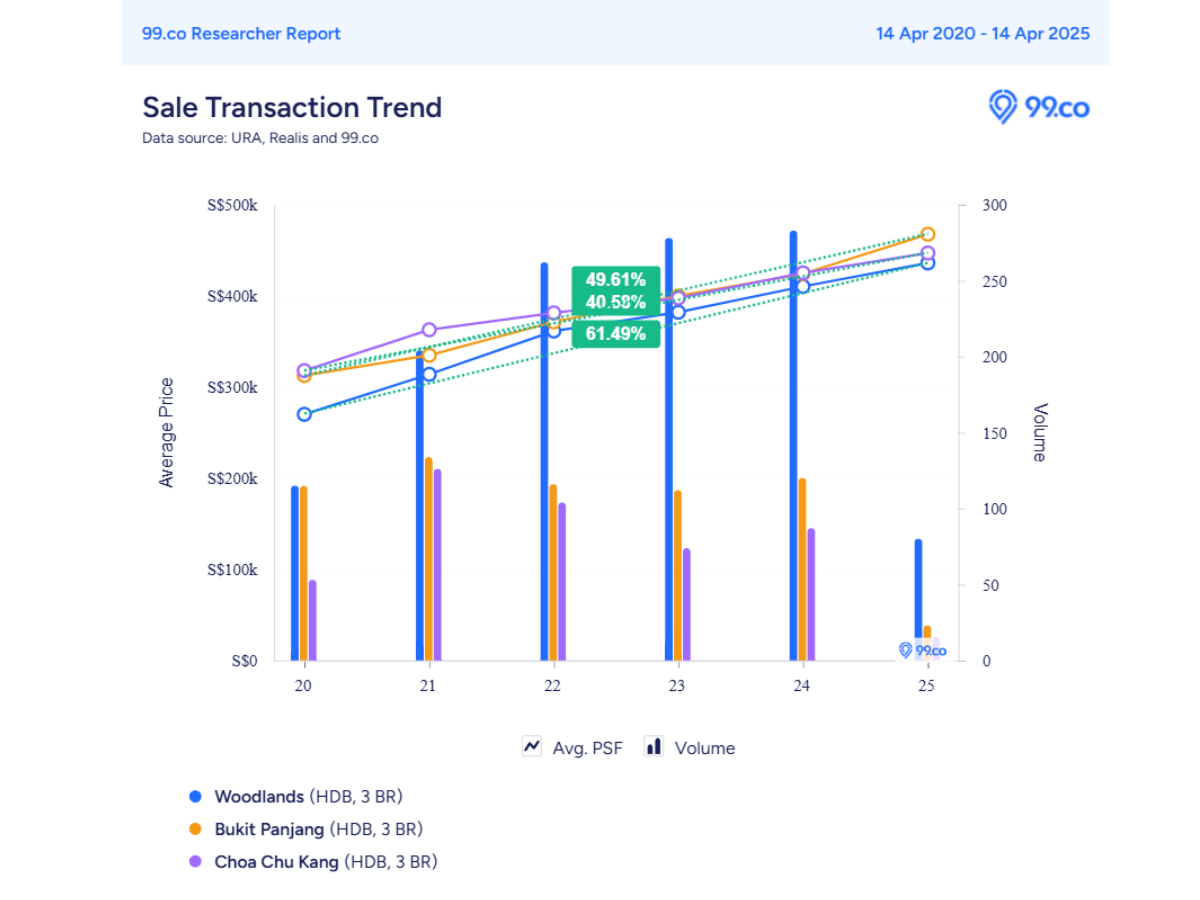Click the Woodlands blue legend dot

click(x=196, y=797)
